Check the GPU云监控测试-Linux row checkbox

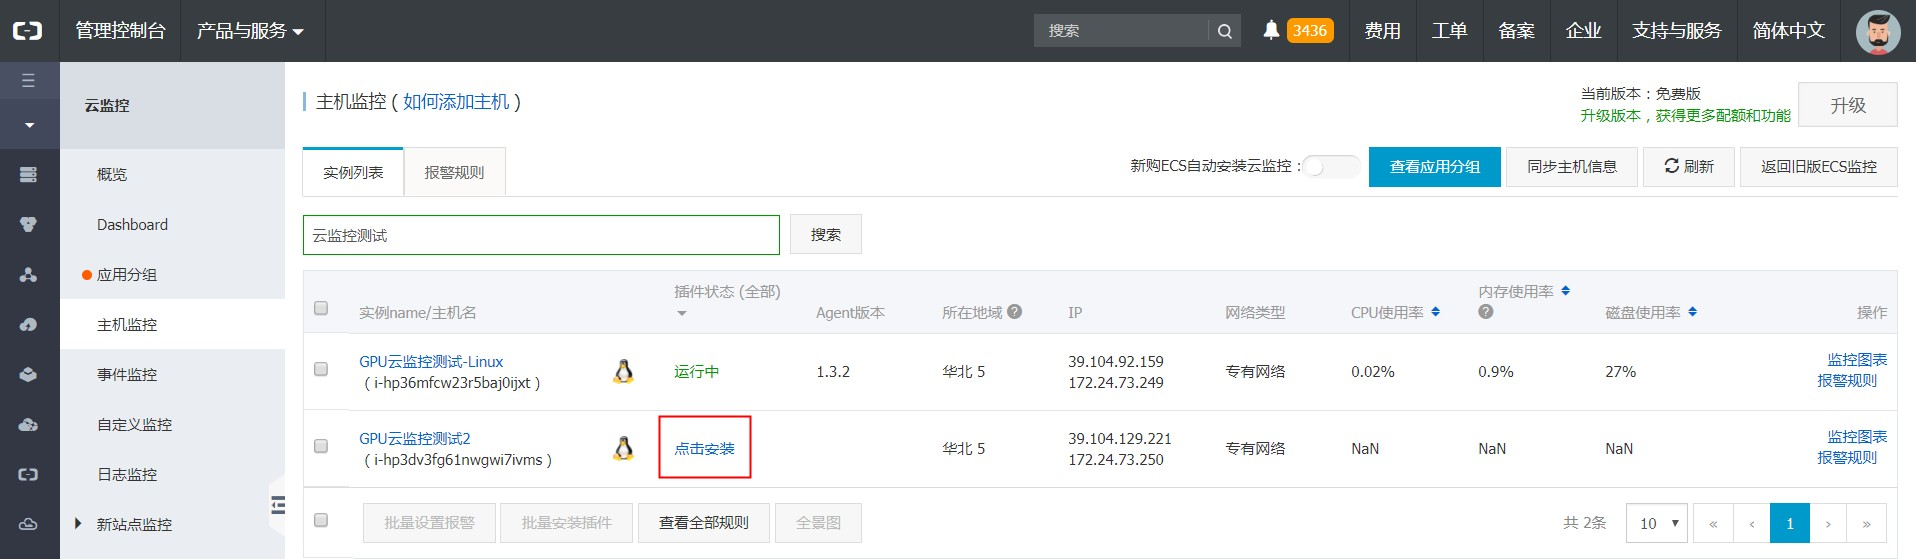coord(321,369)
